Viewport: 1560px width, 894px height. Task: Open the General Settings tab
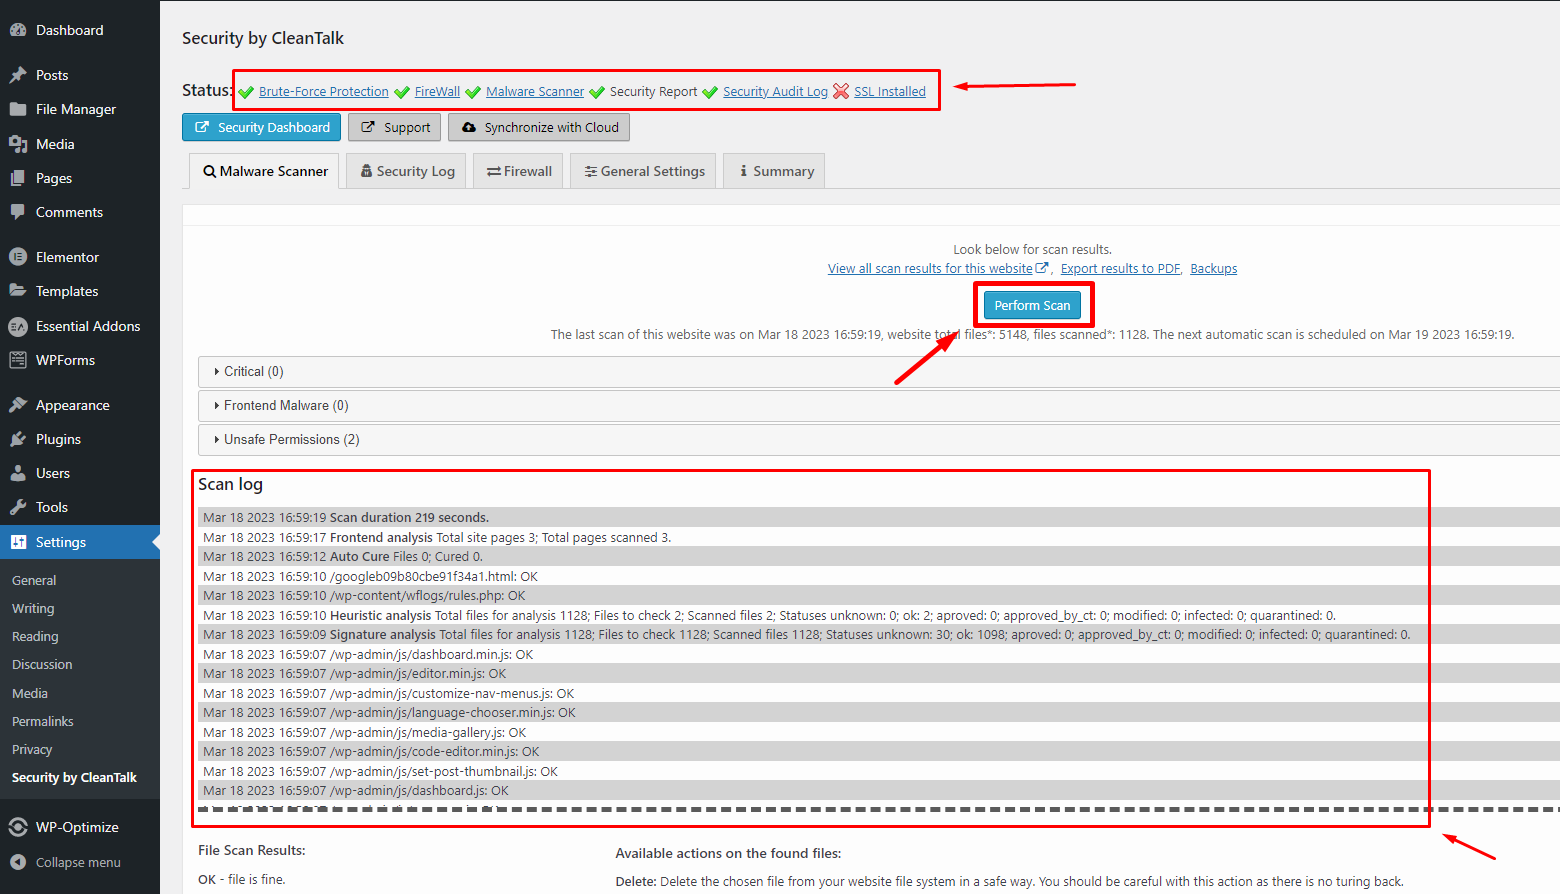click(644, 171)
